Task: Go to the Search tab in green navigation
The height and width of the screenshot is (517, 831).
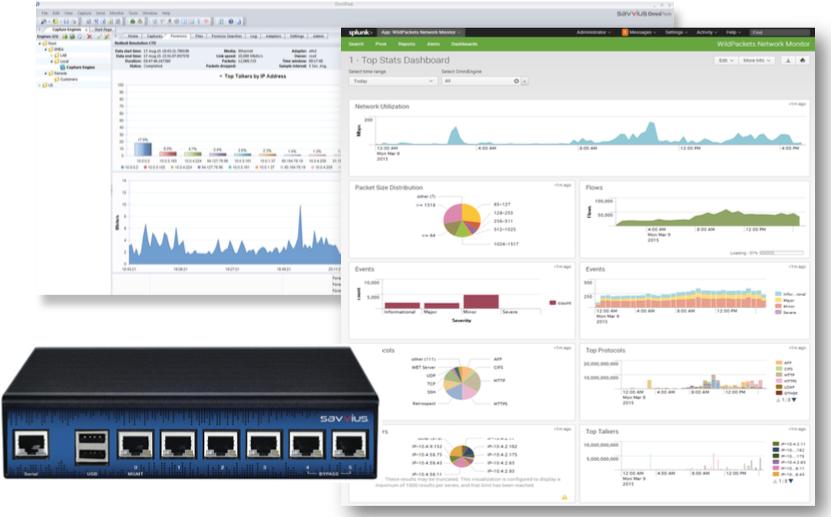Action: pos(356,44)
